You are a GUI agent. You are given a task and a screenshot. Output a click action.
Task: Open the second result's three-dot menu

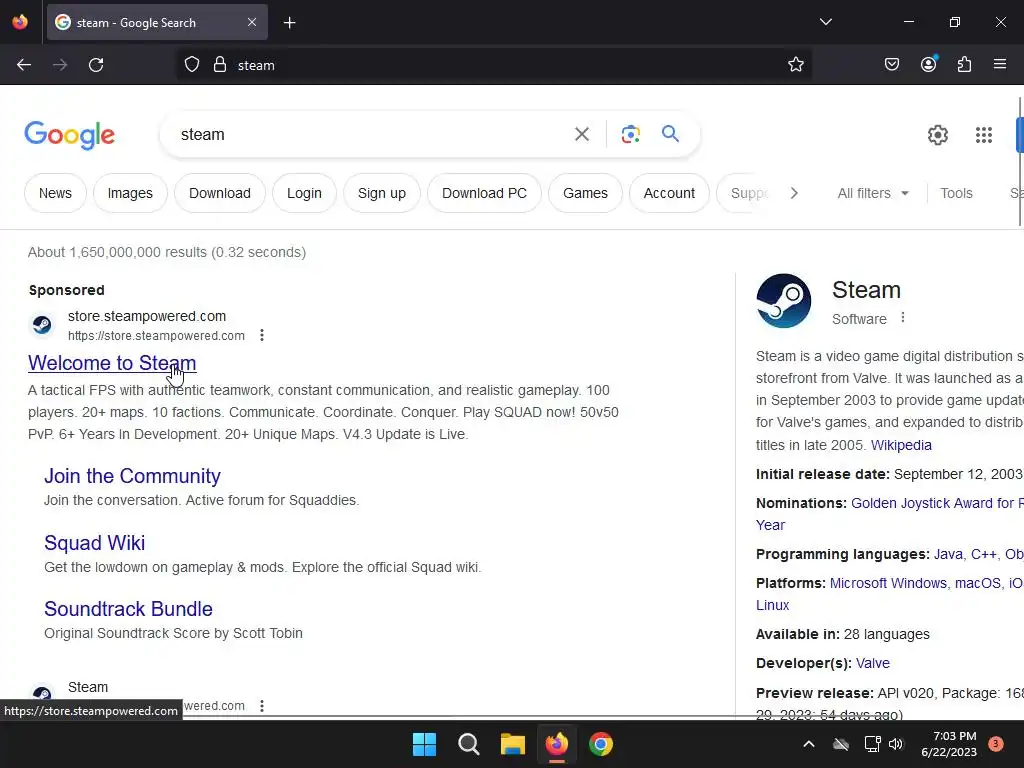(x=262, y=706)
